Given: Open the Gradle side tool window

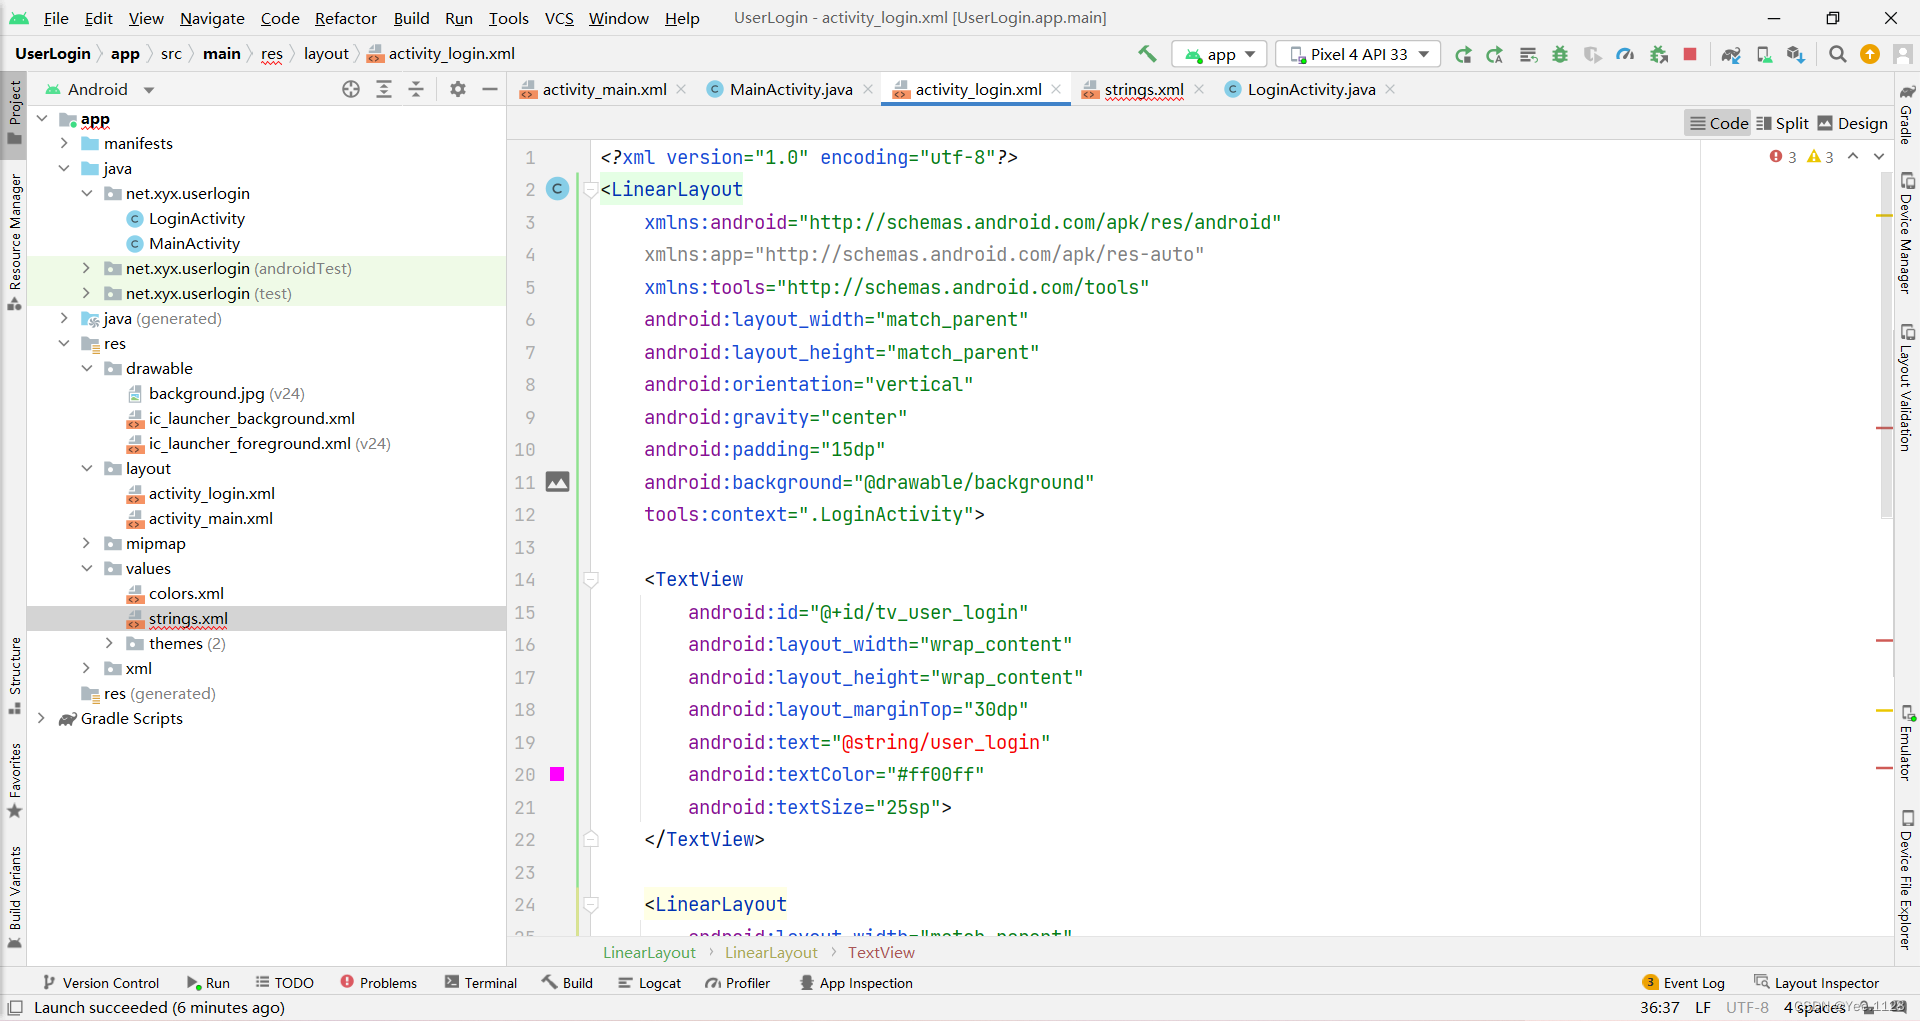Looking at the screenshot, I should coord(1906,114).
